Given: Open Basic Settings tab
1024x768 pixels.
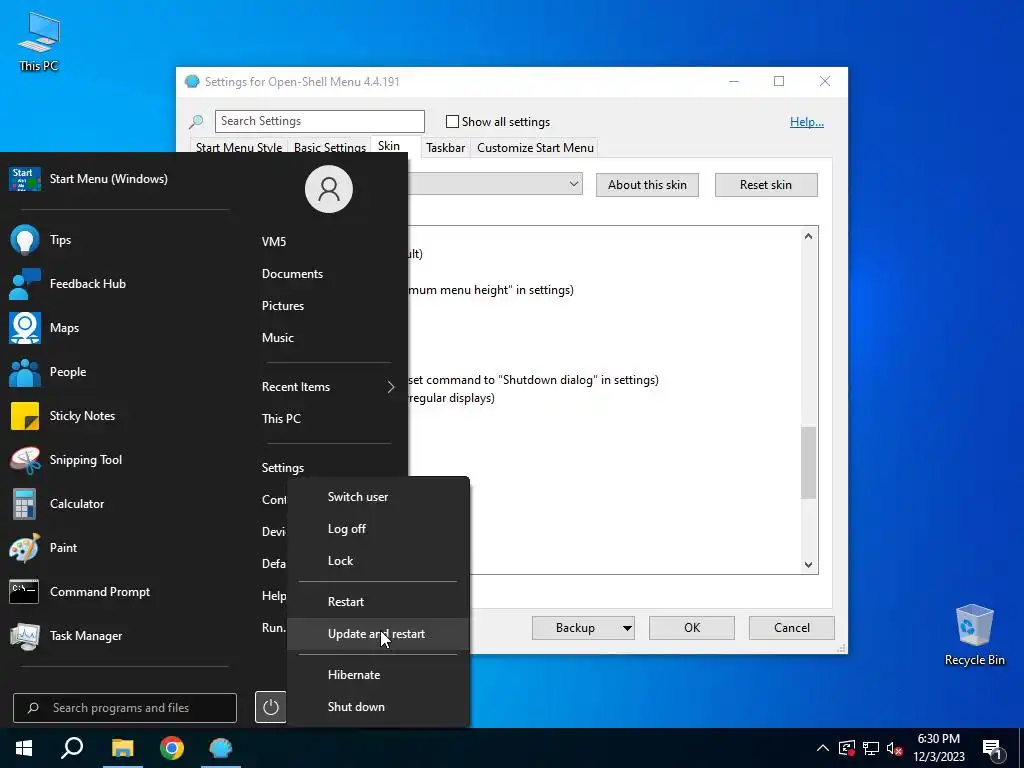Looking at the screenshot, I should (x=330, y=148).
